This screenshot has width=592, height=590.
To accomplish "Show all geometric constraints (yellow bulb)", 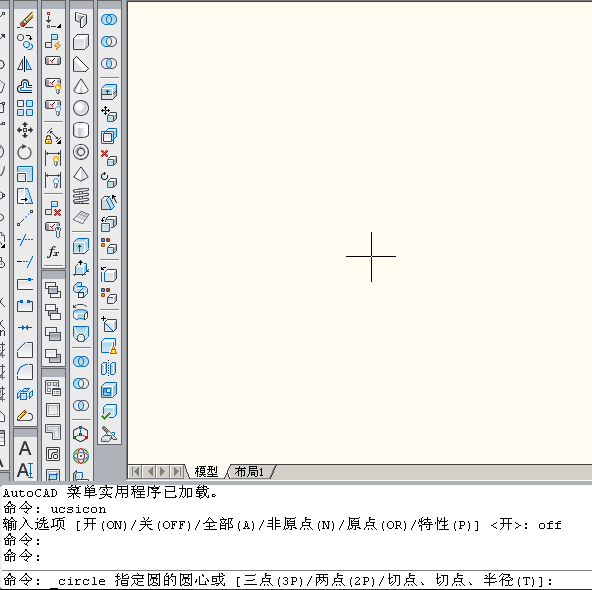I will pyautogui.click(x=53, y=86).
